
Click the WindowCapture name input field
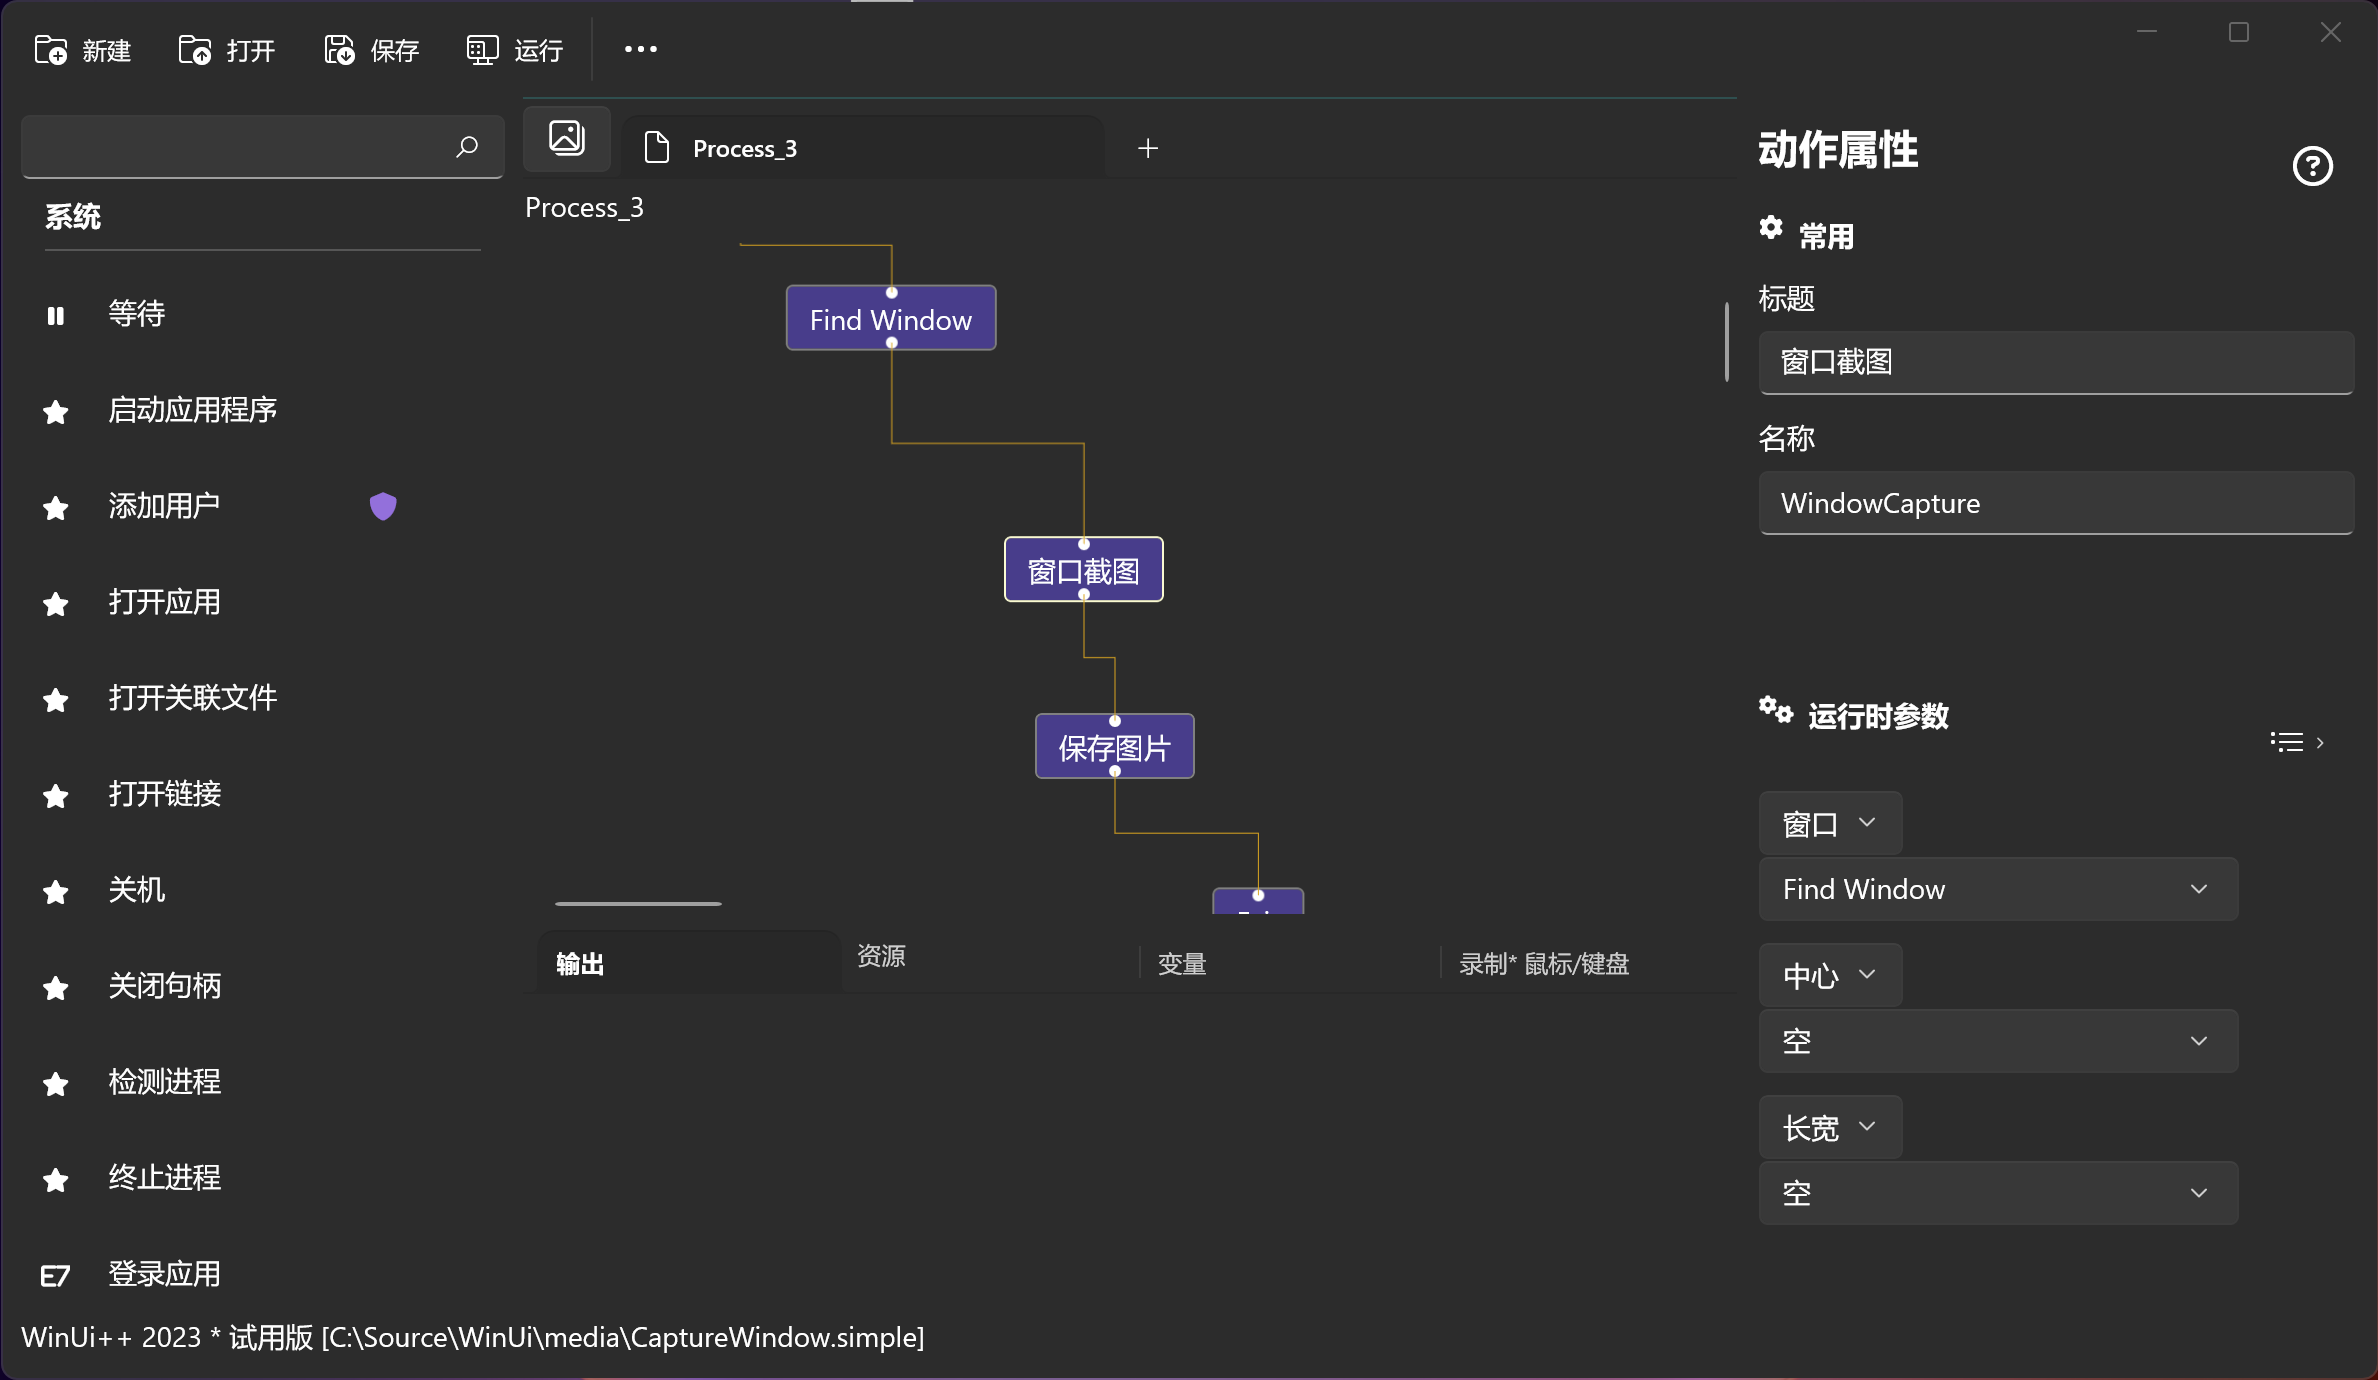2055,503
